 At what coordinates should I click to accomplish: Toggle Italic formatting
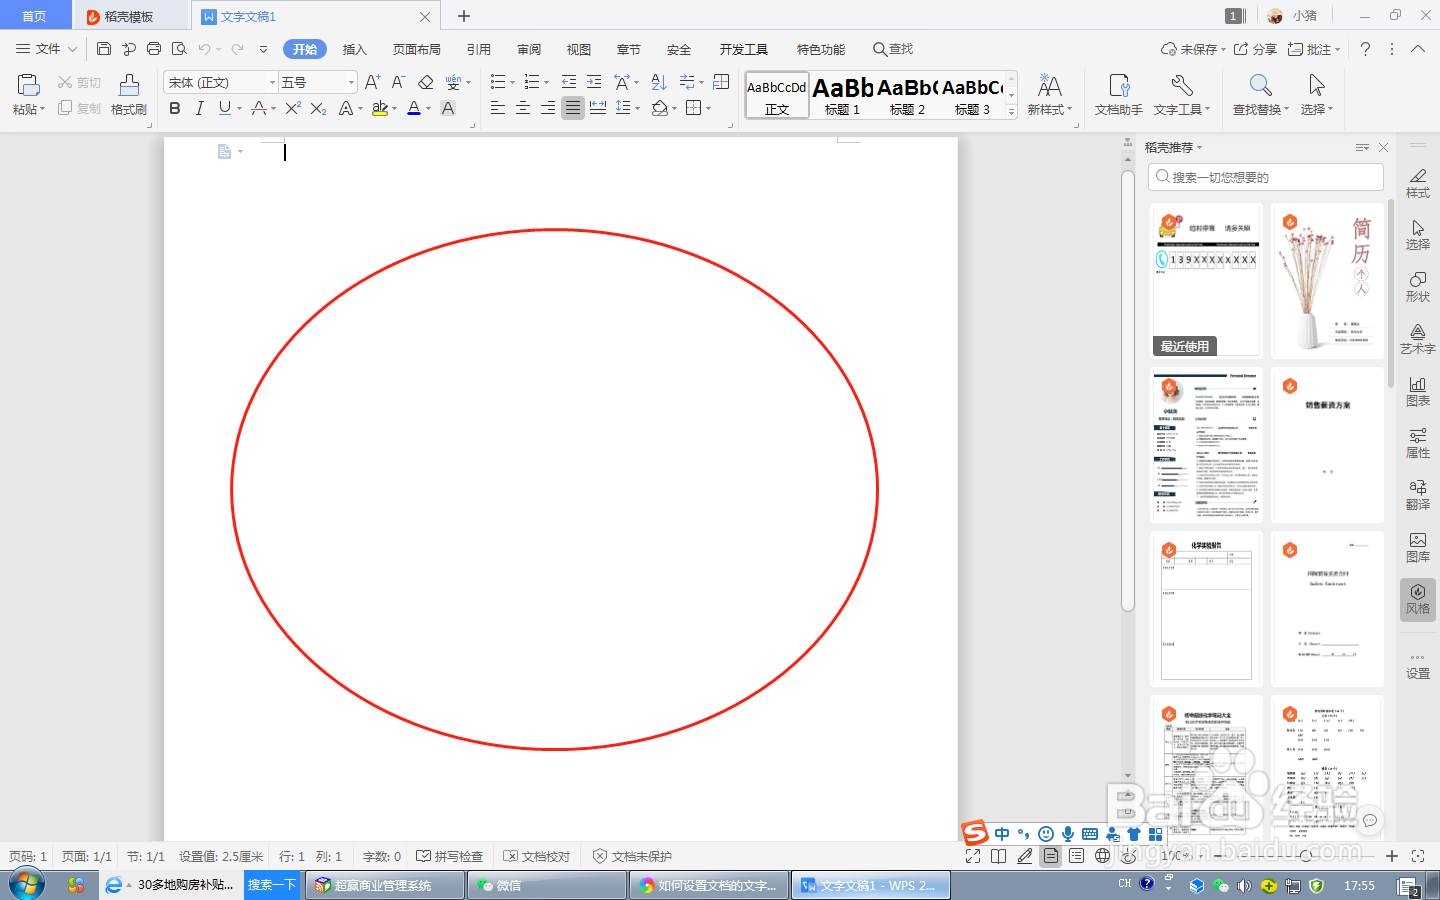pos(199,108)
